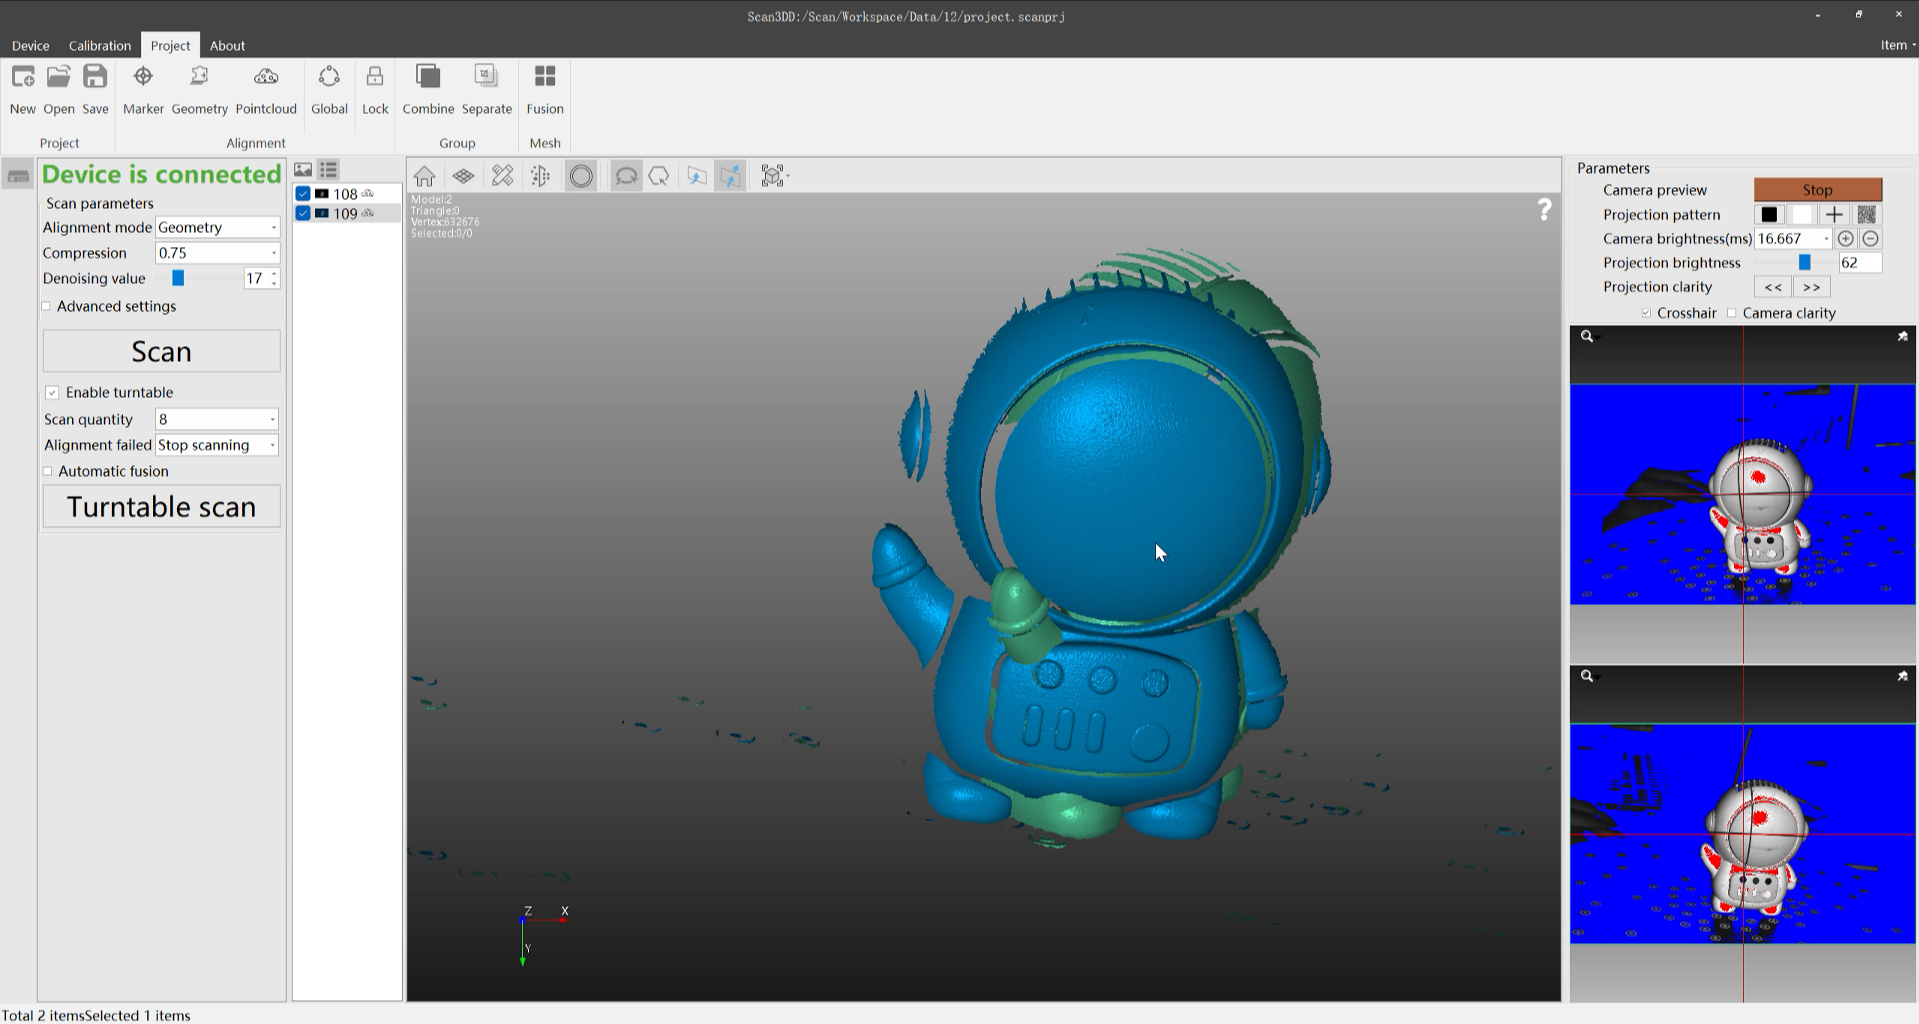Decrease projection clarity with << button

point(1773,288)
